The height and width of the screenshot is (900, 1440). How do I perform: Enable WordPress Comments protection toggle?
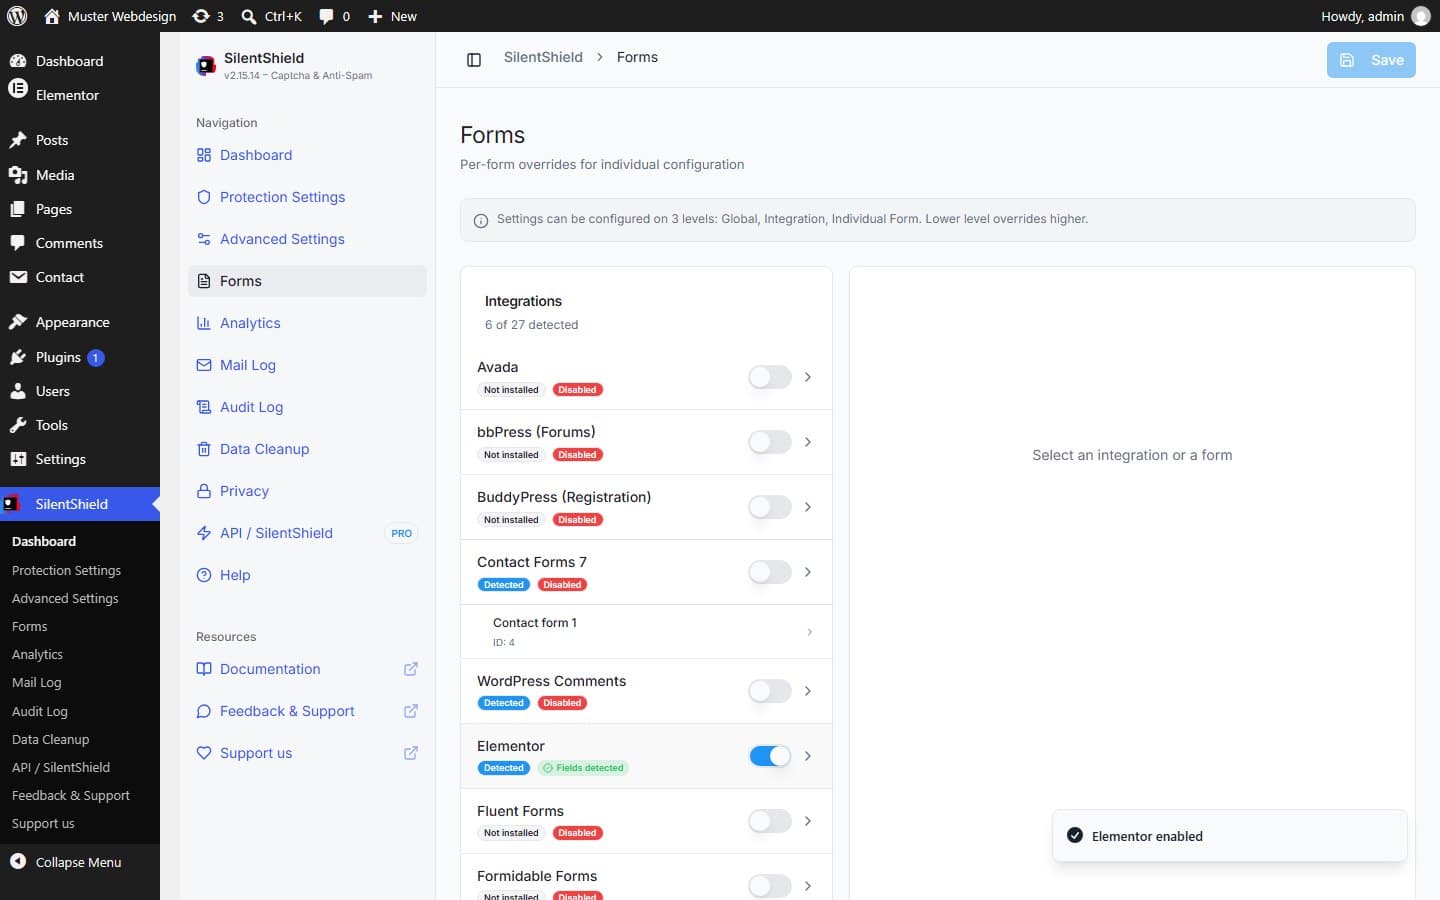point(770,691)
